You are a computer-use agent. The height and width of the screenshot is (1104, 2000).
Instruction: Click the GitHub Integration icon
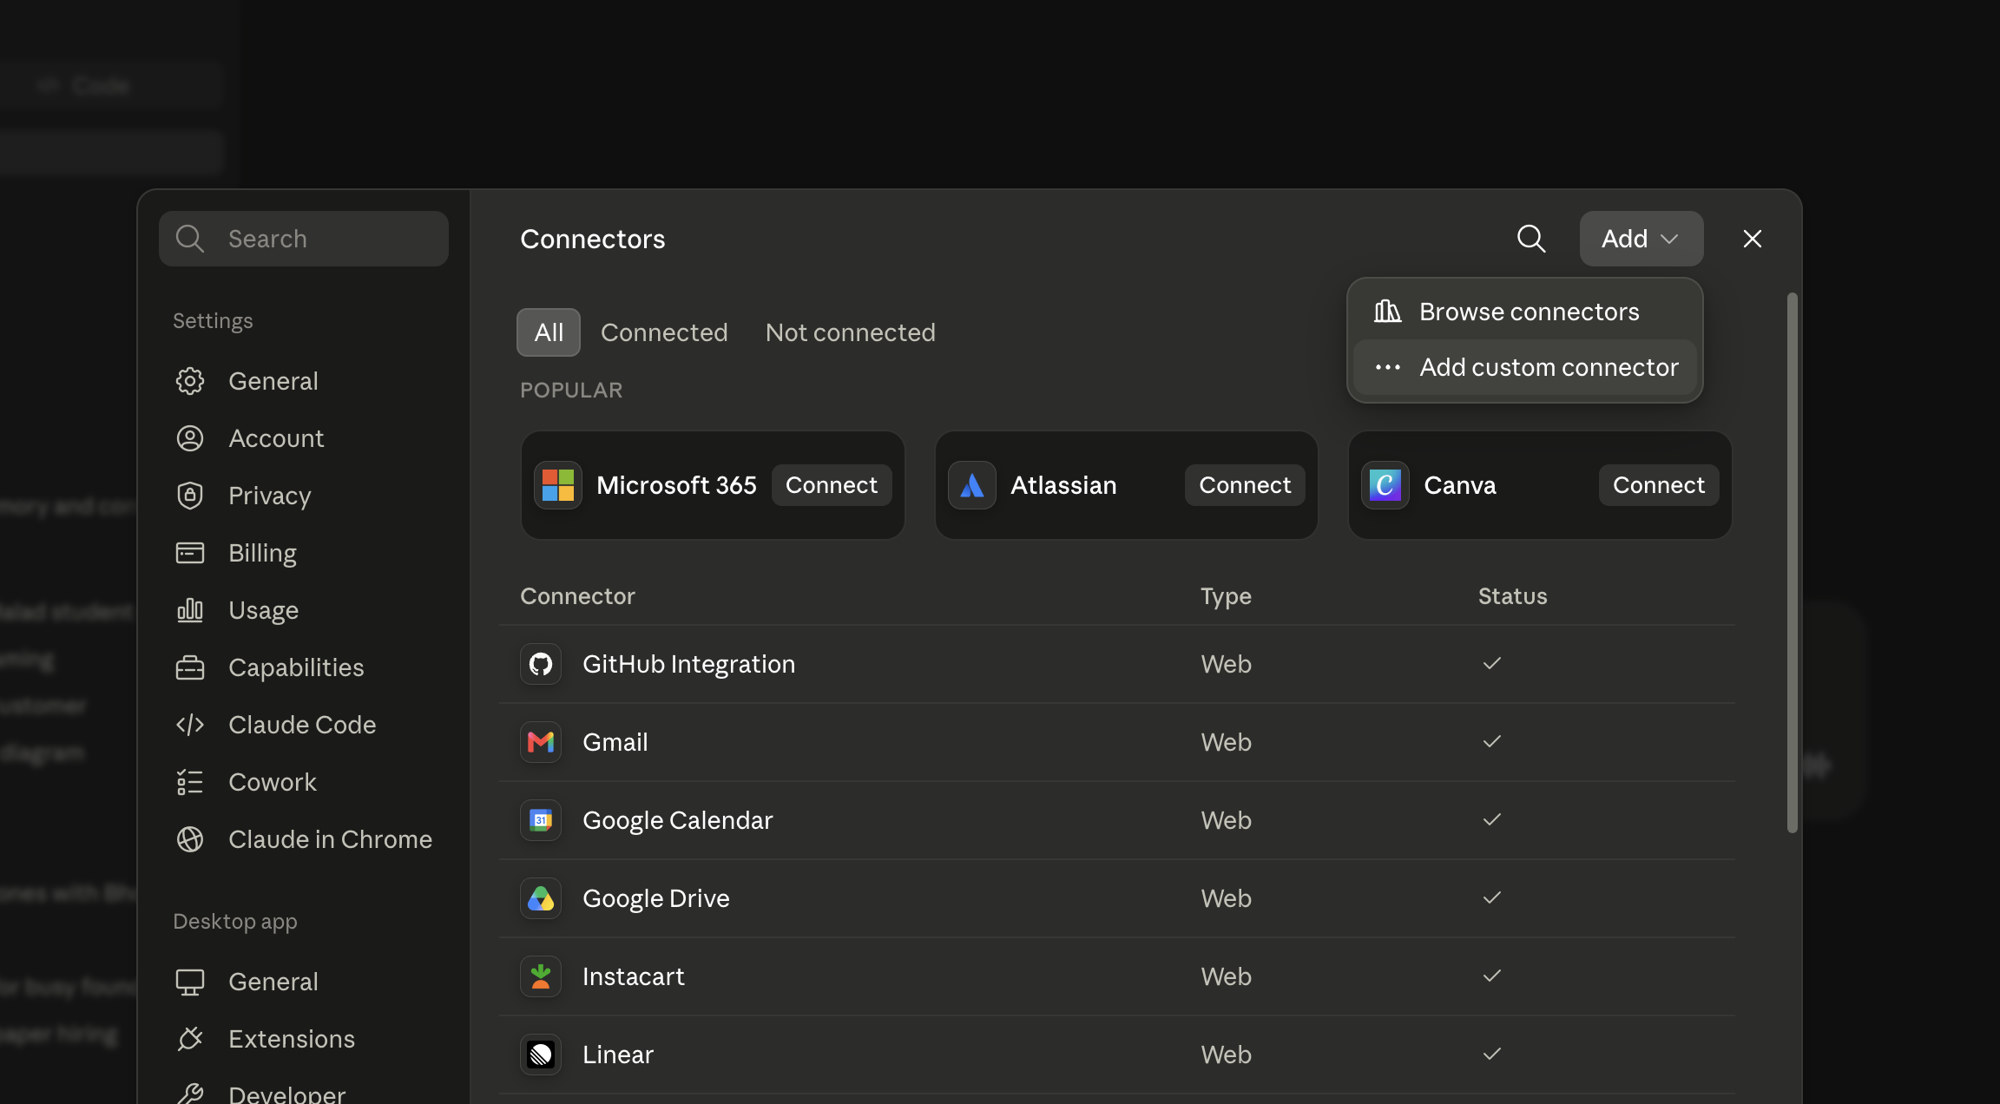pos(541,664)
